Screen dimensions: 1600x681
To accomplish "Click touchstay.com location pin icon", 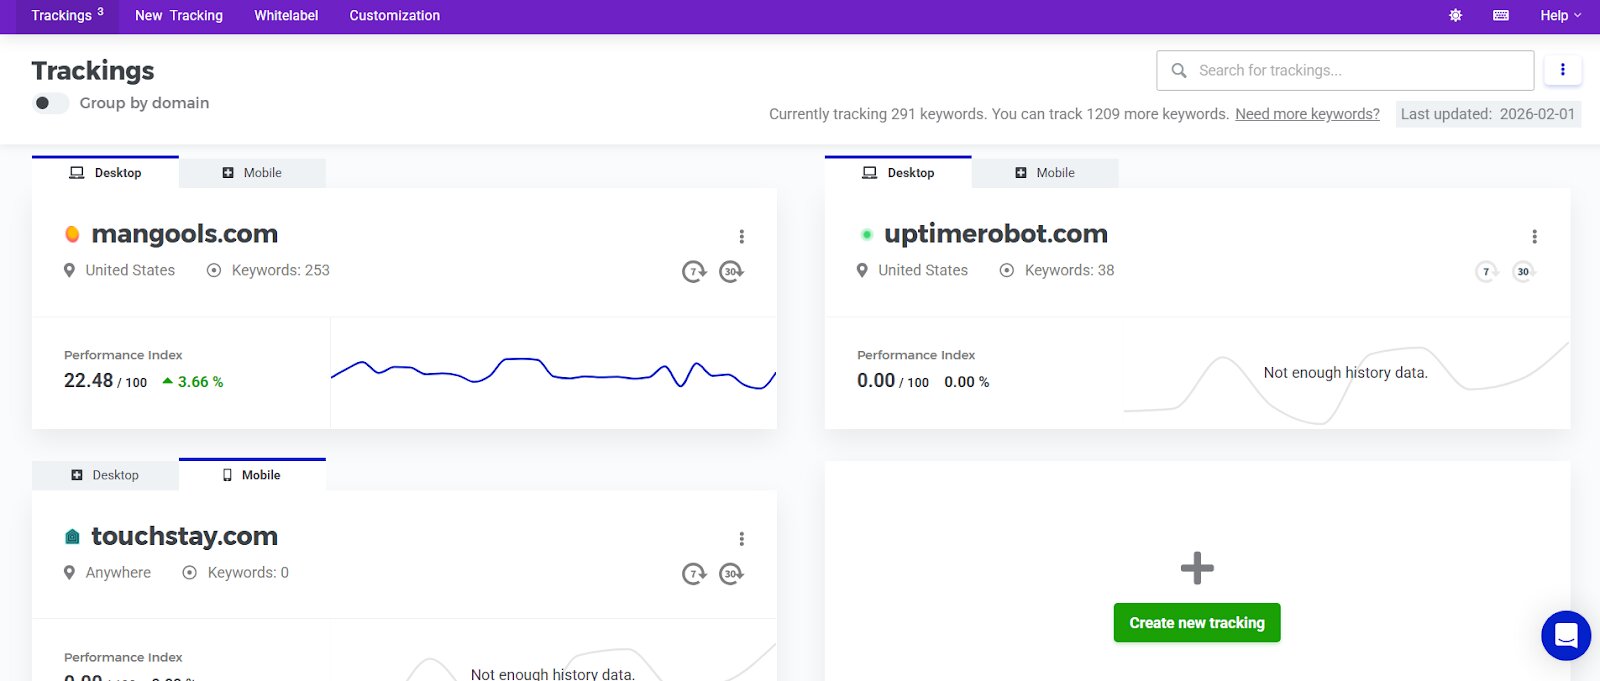I will (x=69, y=573).
